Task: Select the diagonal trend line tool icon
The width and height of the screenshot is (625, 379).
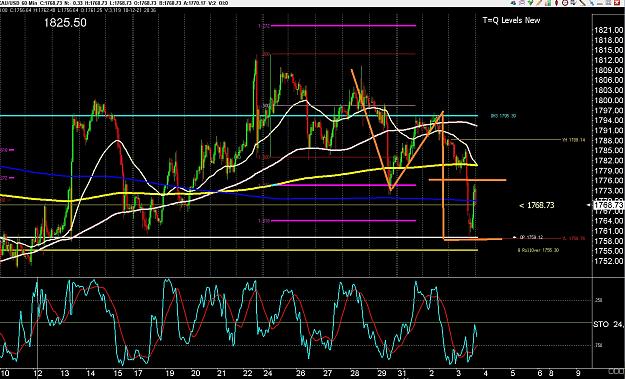Action: [582, 3]
